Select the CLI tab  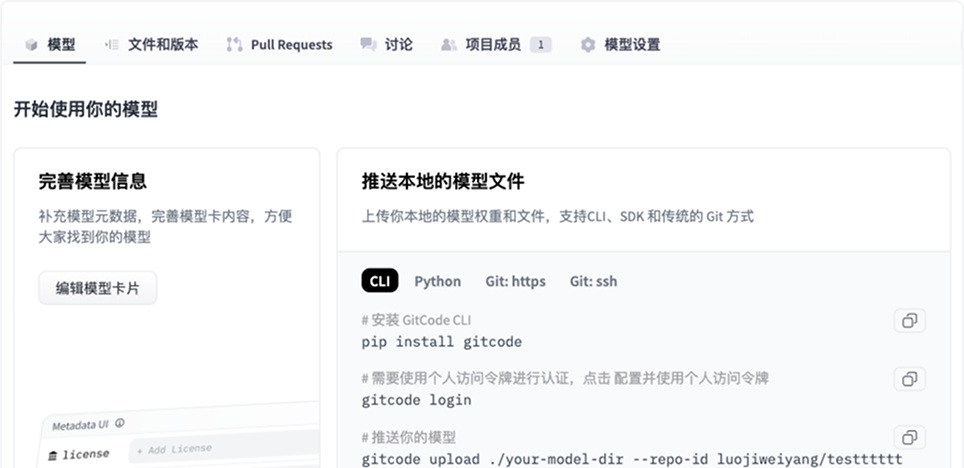[379, 281]
